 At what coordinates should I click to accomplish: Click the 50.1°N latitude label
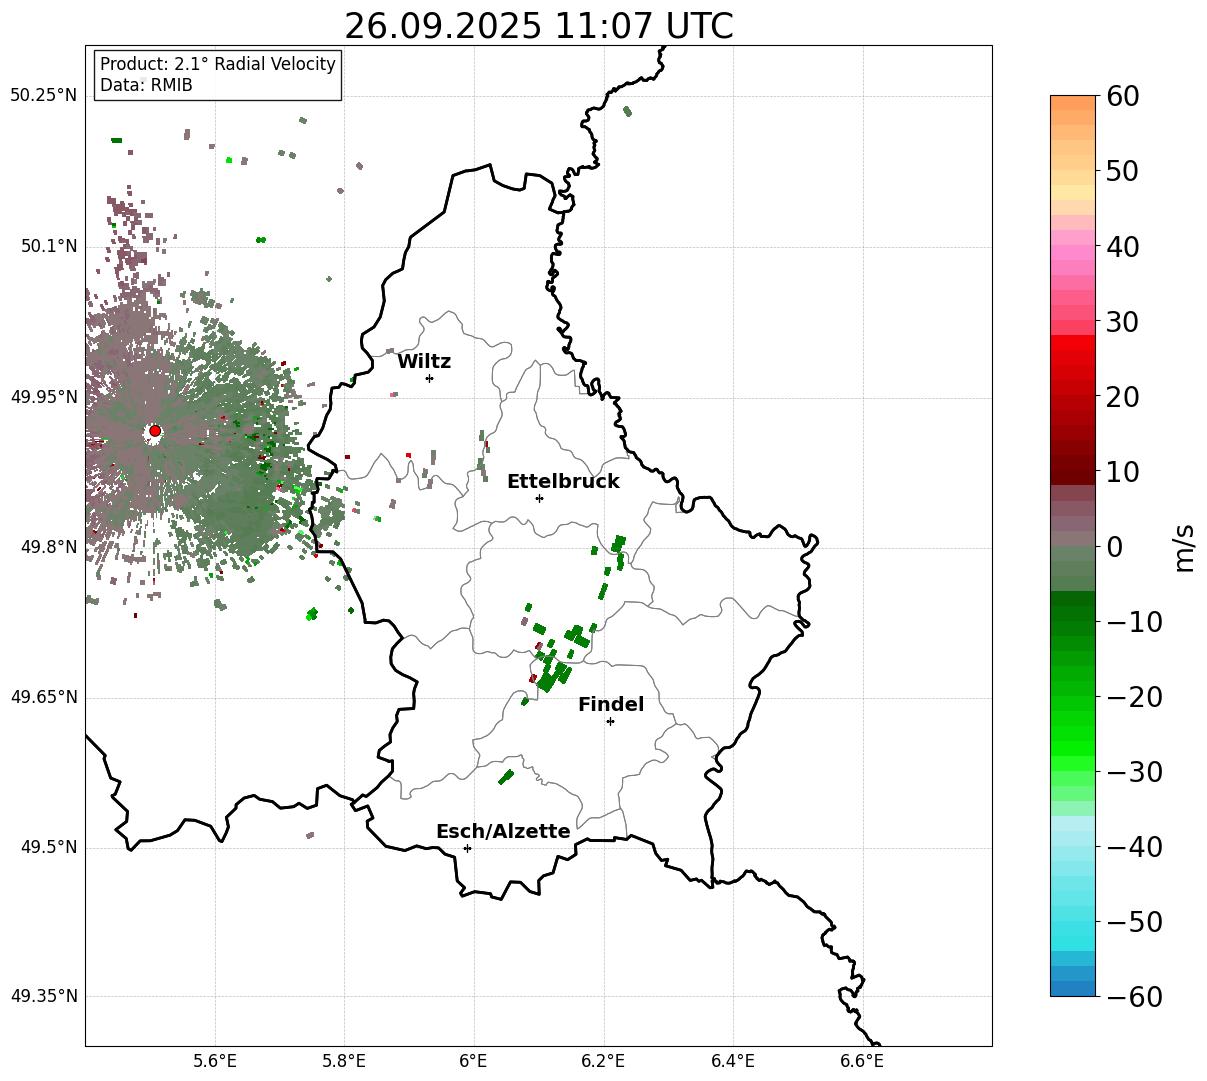point(48,246)
